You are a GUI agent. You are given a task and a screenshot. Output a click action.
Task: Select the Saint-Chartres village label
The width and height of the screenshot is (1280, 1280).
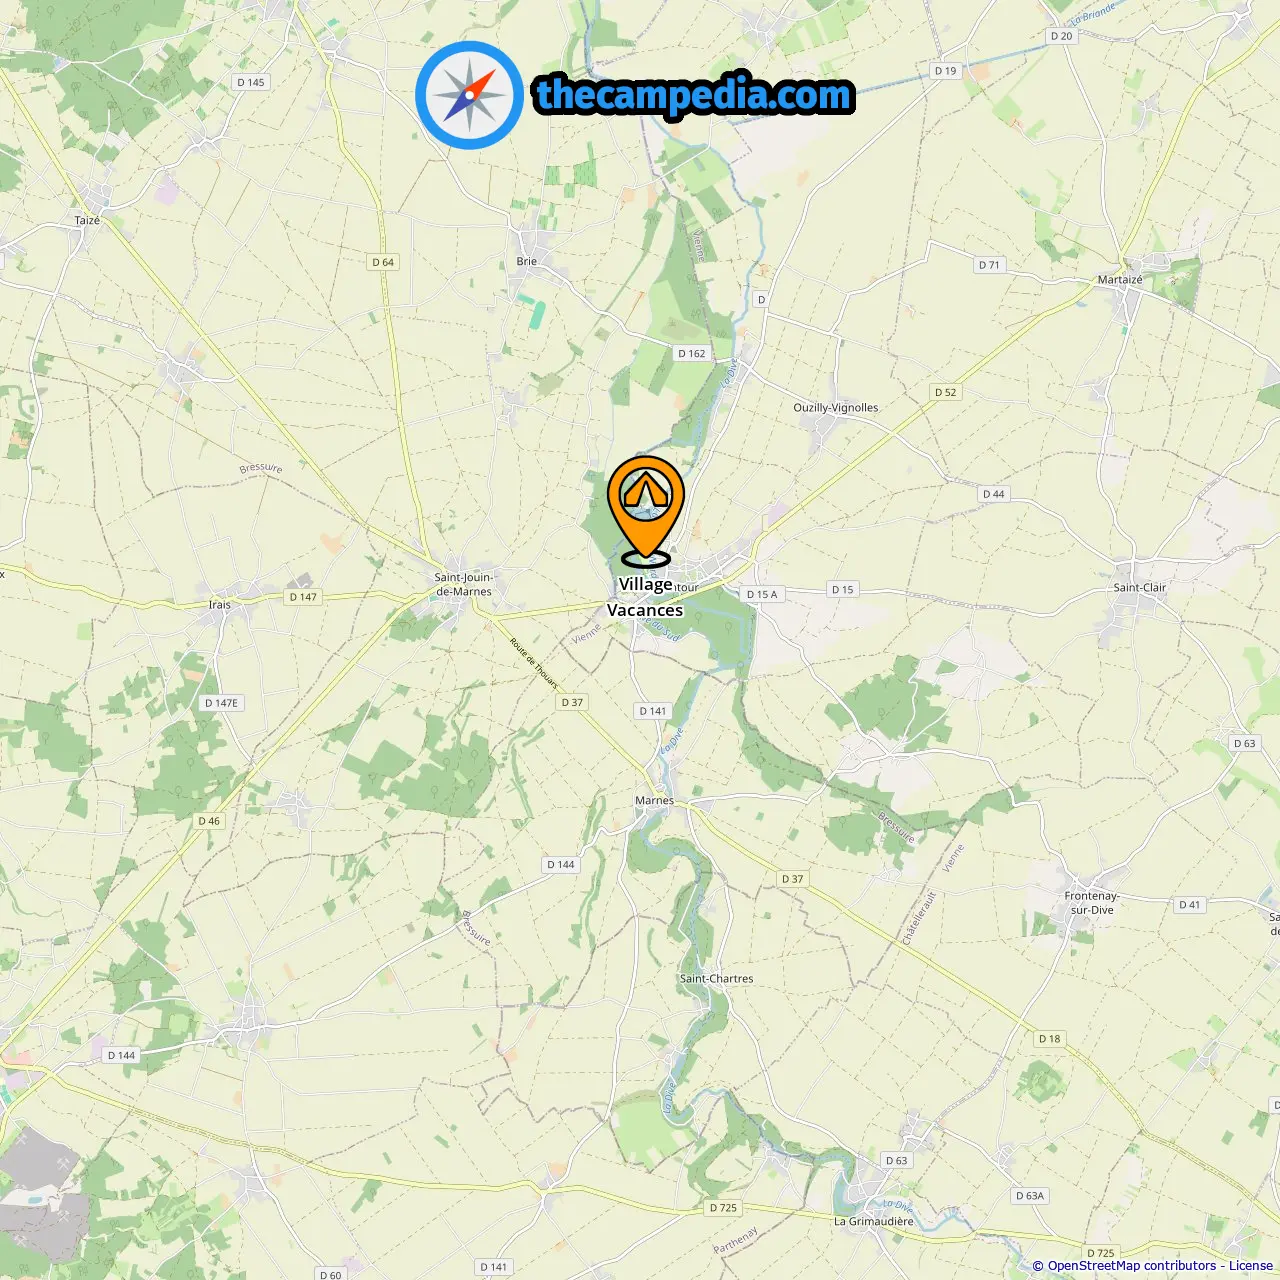(x=717, y=979)
